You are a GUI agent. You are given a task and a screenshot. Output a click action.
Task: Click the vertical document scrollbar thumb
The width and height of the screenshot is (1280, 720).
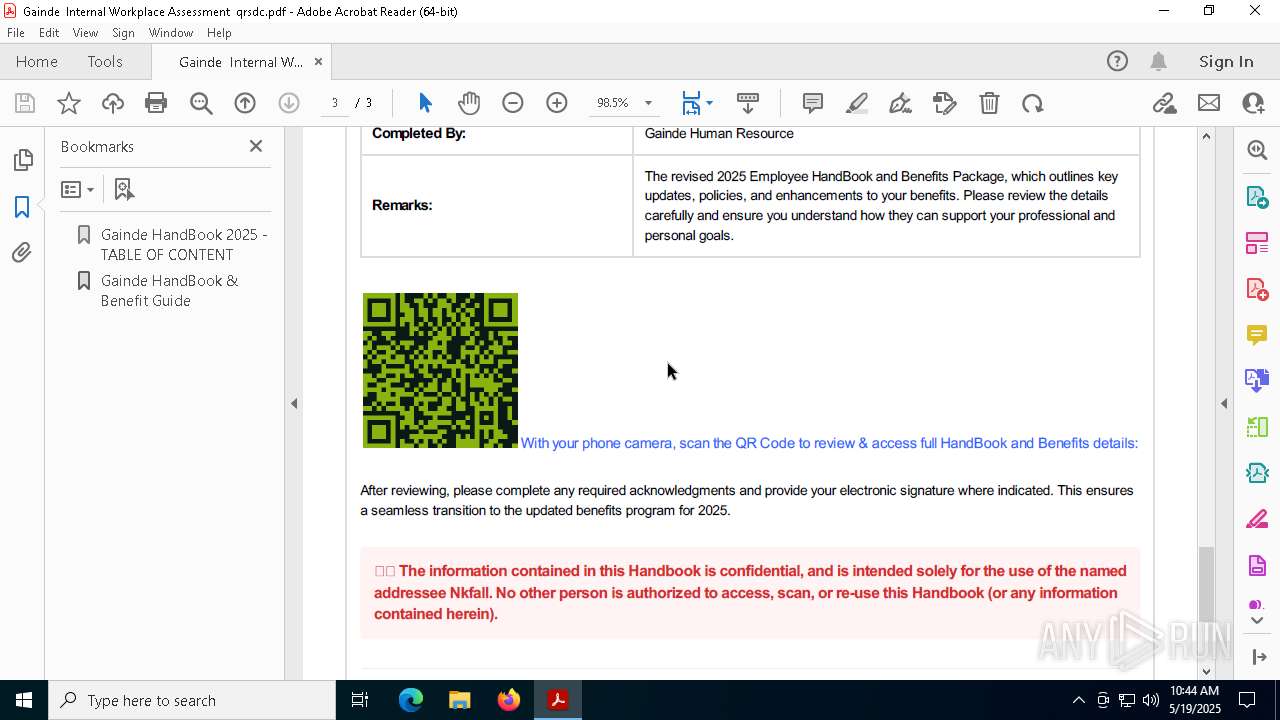(1206, 585)
